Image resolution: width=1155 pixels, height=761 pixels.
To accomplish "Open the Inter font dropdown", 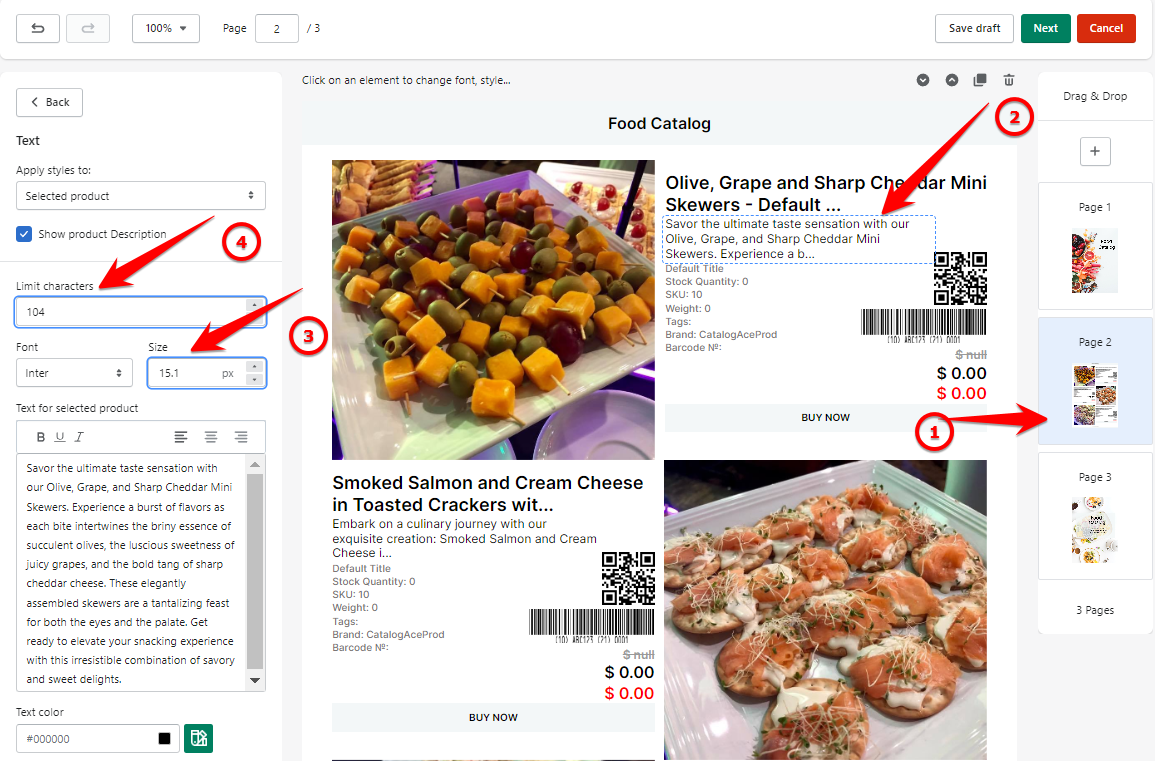I will pos(74,373).
